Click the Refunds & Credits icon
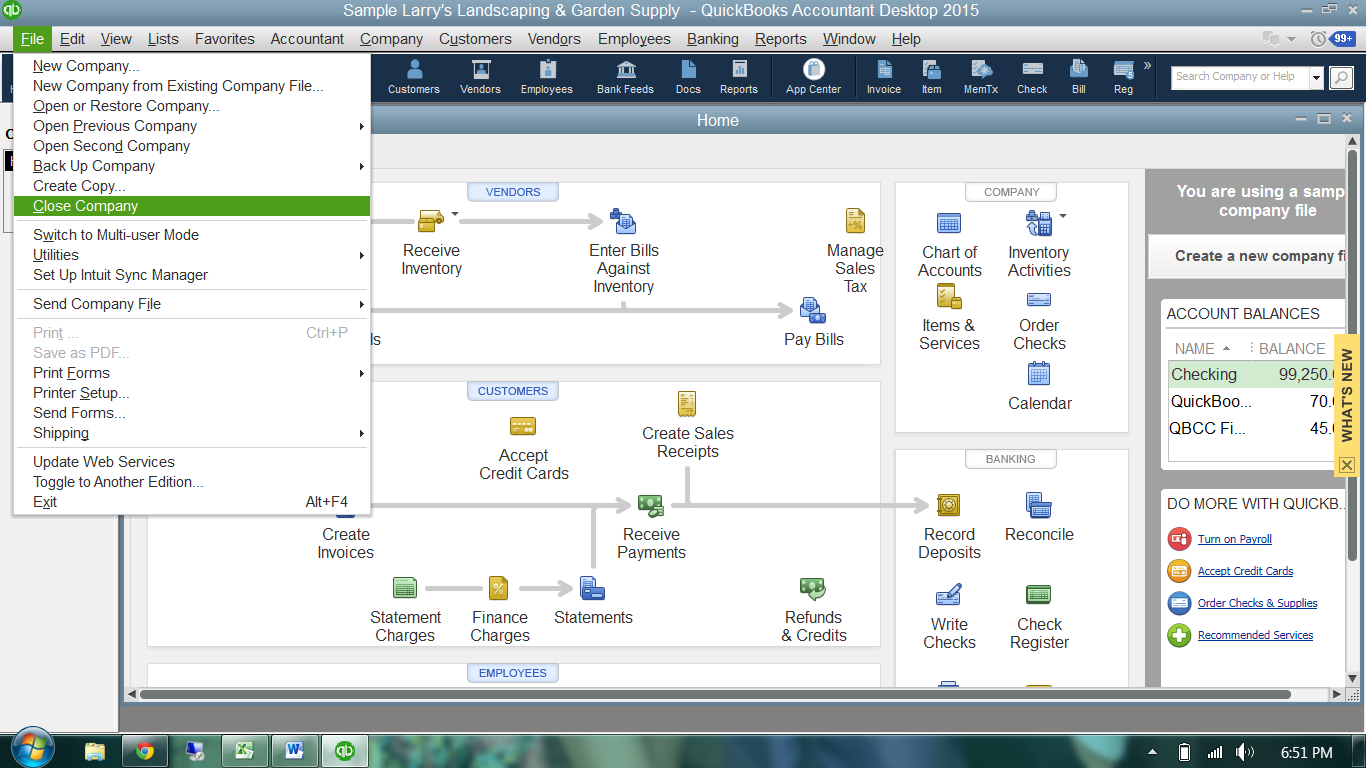1366x768 pixels. point(812,592)
